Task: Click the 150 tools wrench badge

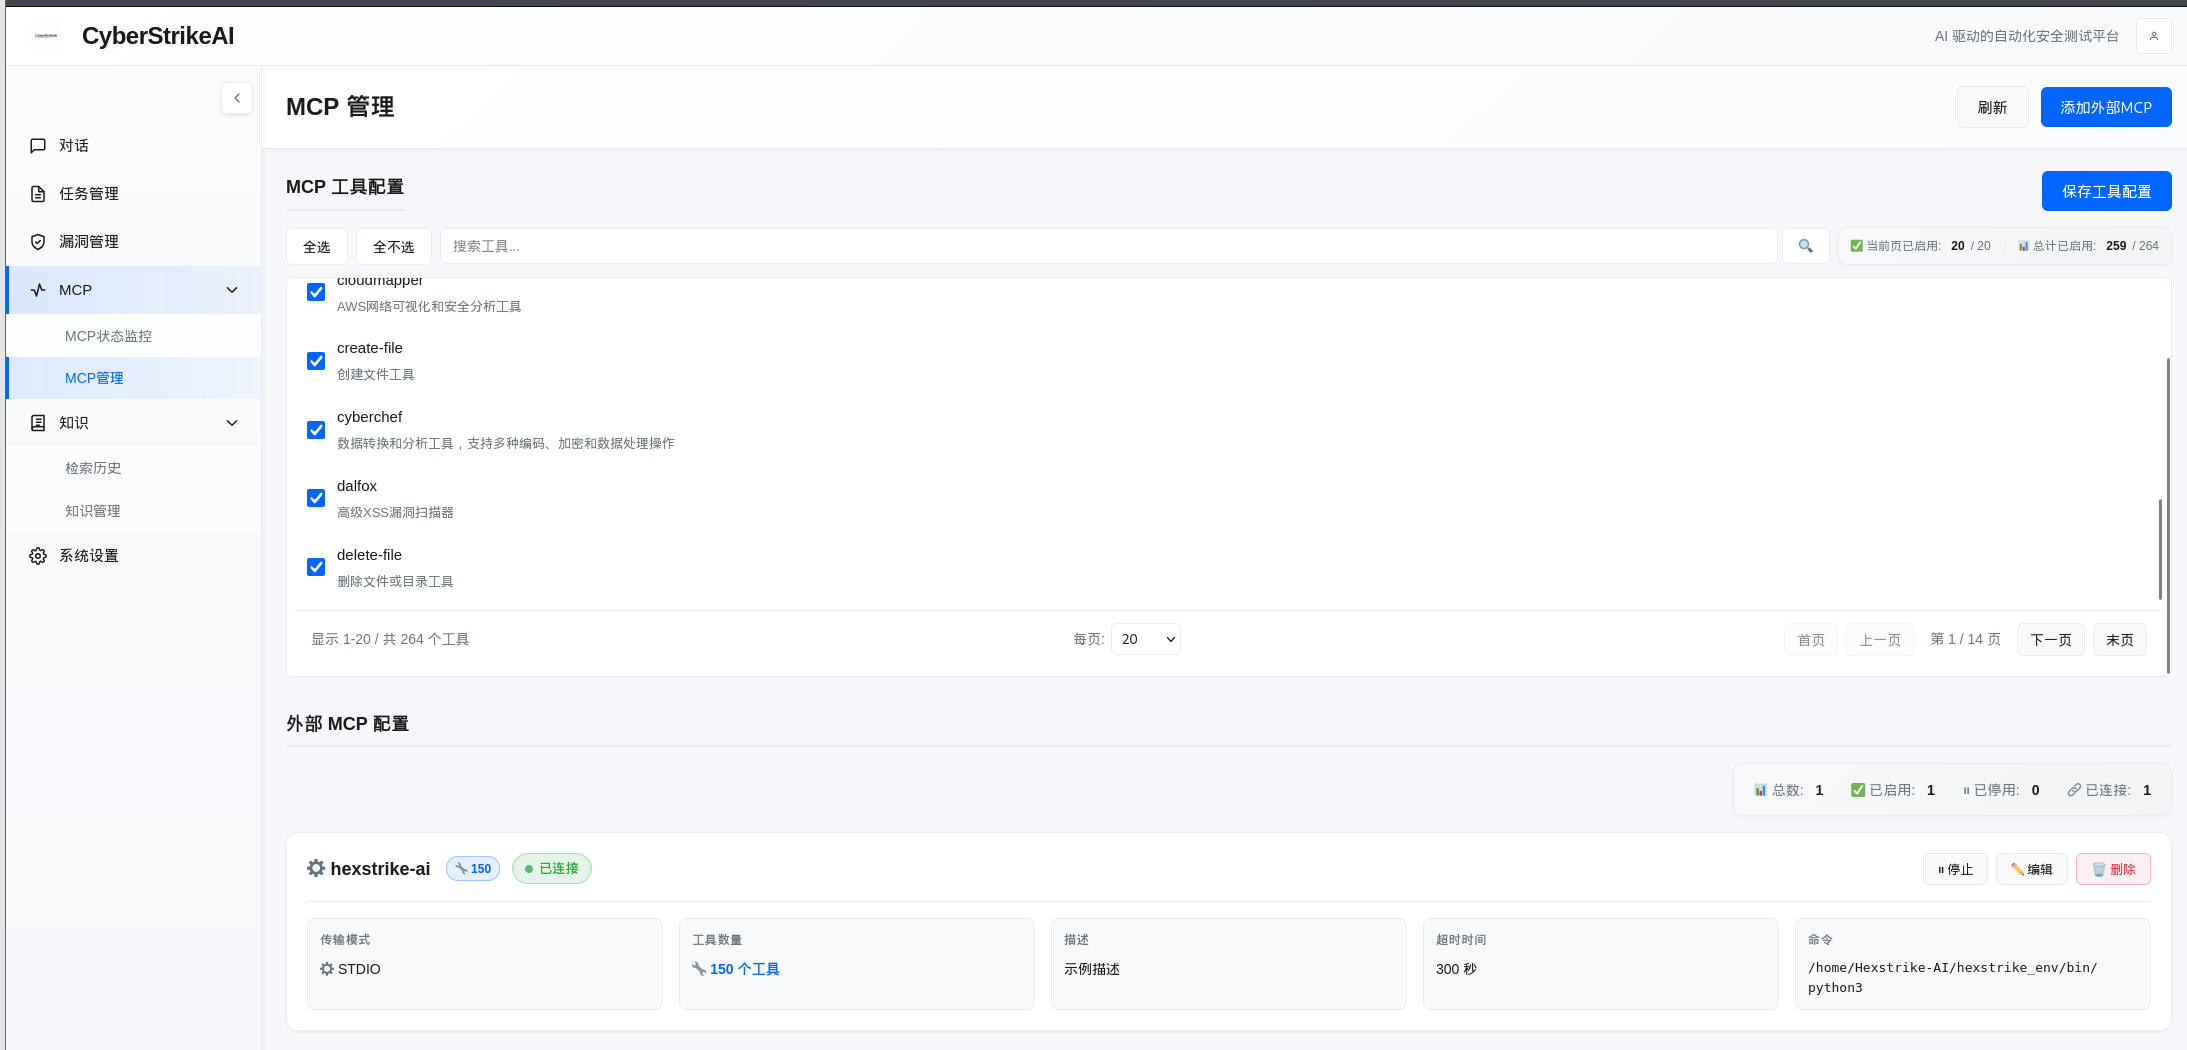Action: (473, 869)
